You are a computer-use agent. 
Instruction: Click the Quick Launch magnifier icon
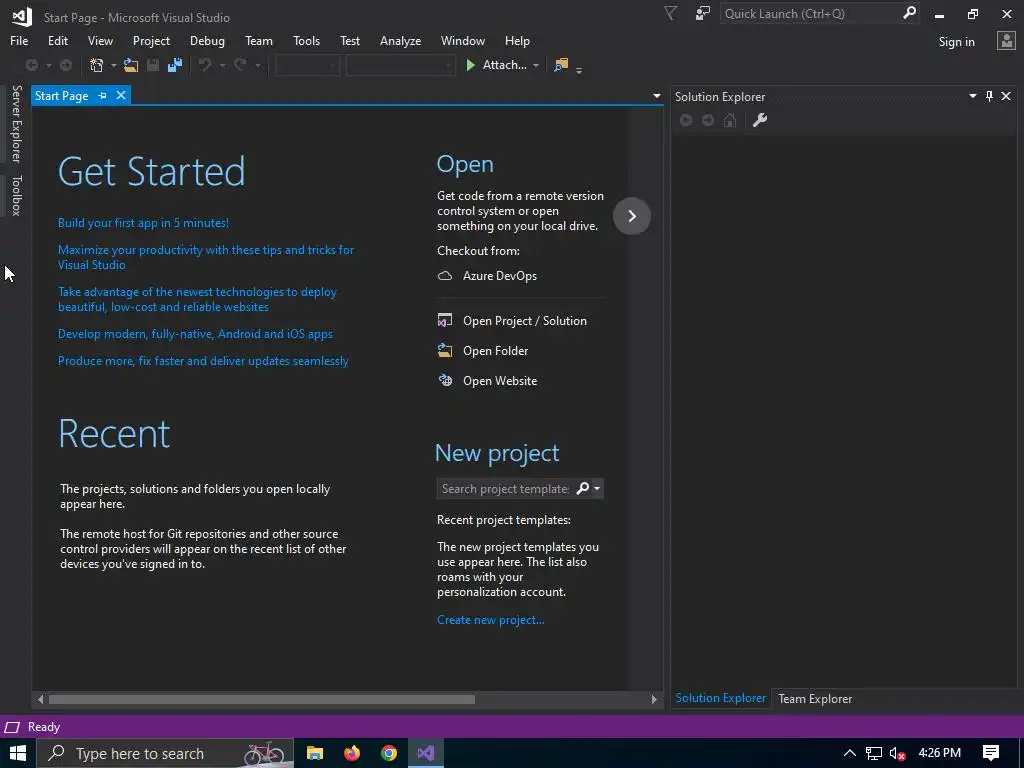coord(909,13)
